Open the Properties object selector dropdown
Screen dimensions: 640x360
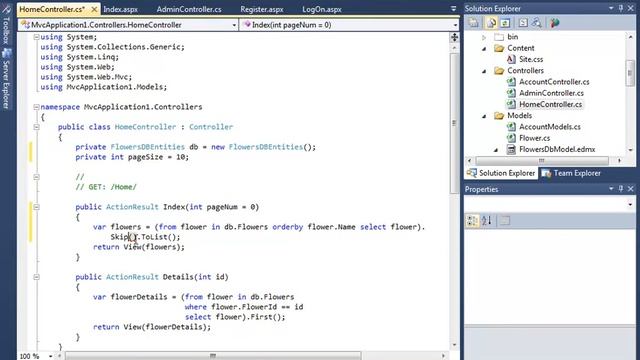point(630,204)
